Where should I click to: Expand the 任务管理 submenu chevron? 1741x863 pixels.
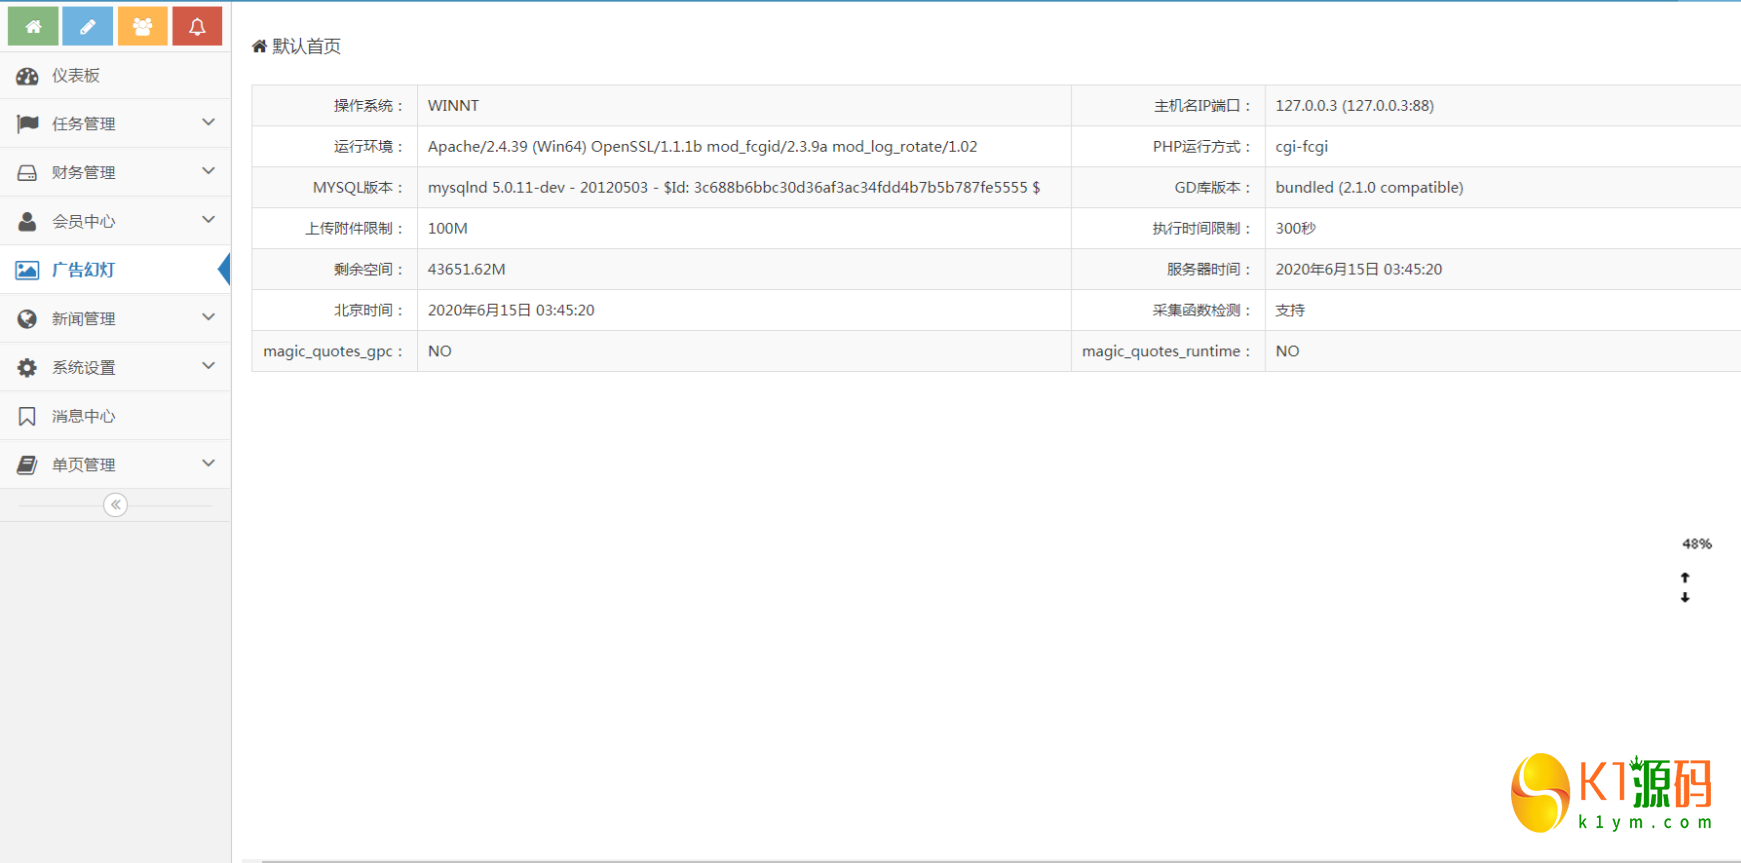(208, 123)
